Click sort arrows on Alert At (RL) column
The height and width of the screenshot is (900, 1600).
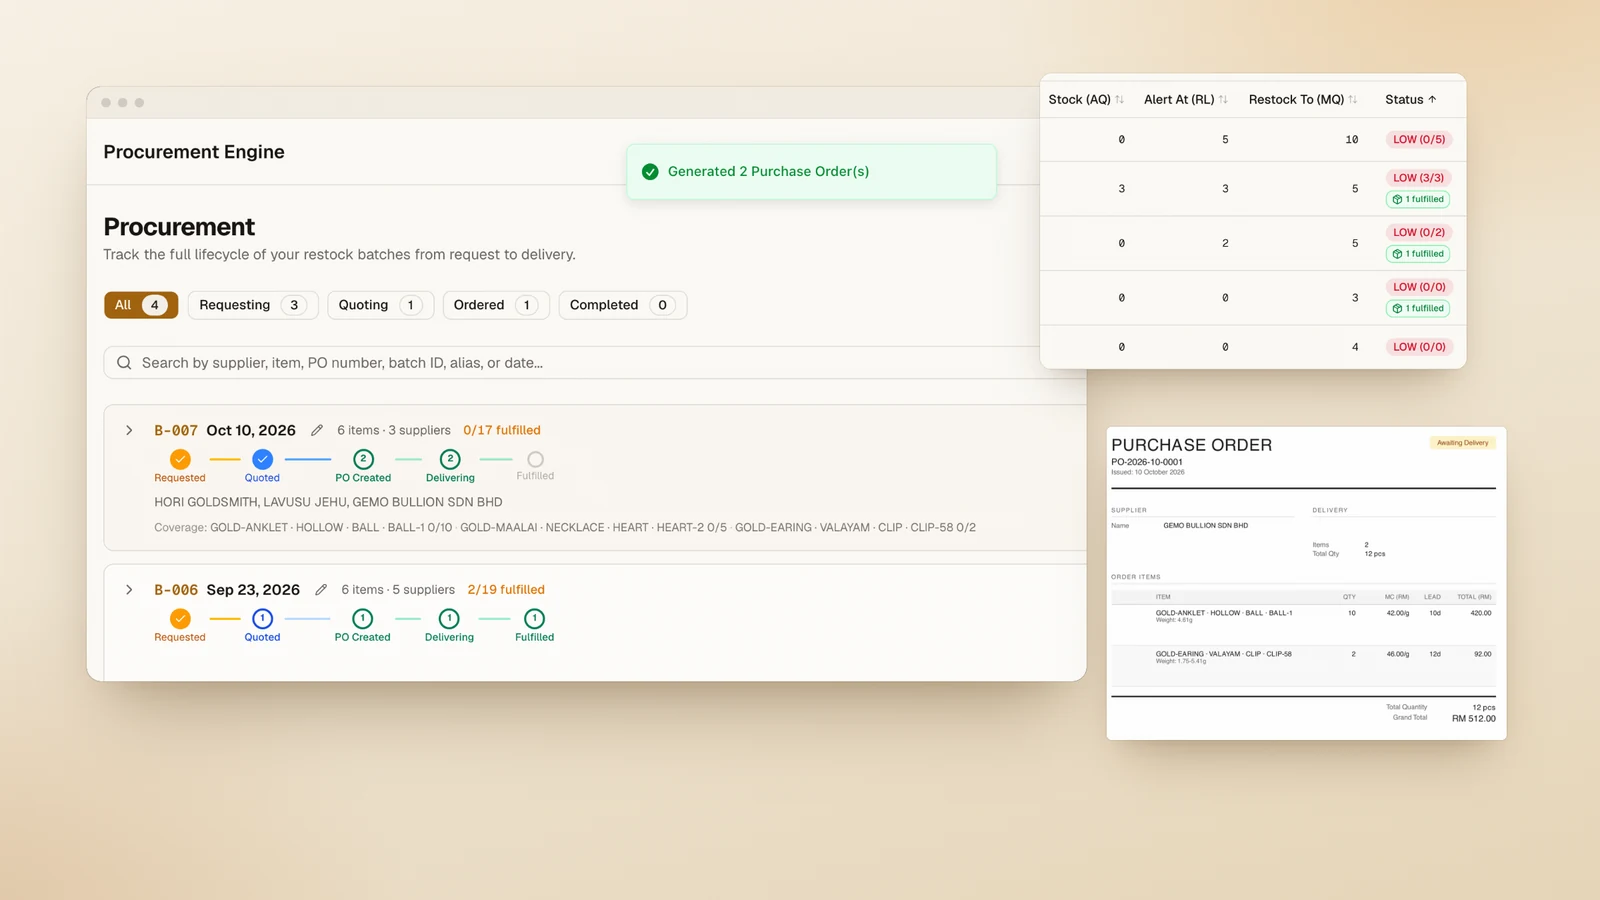pos(1223,100)
